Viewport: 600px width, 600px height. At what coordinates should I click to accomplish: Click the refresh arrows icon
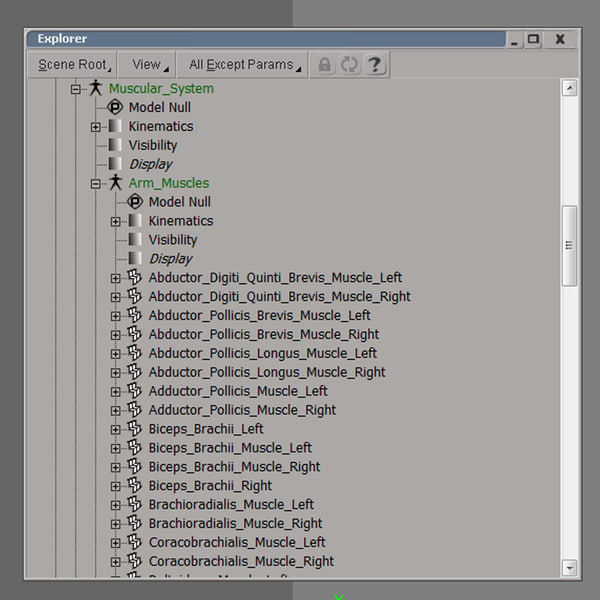349,65
